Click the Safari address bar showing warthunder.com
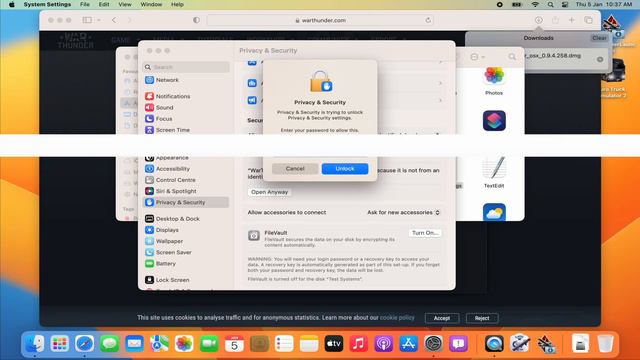The width and height of the screenshot is (640, 360). tap(320, 20)
